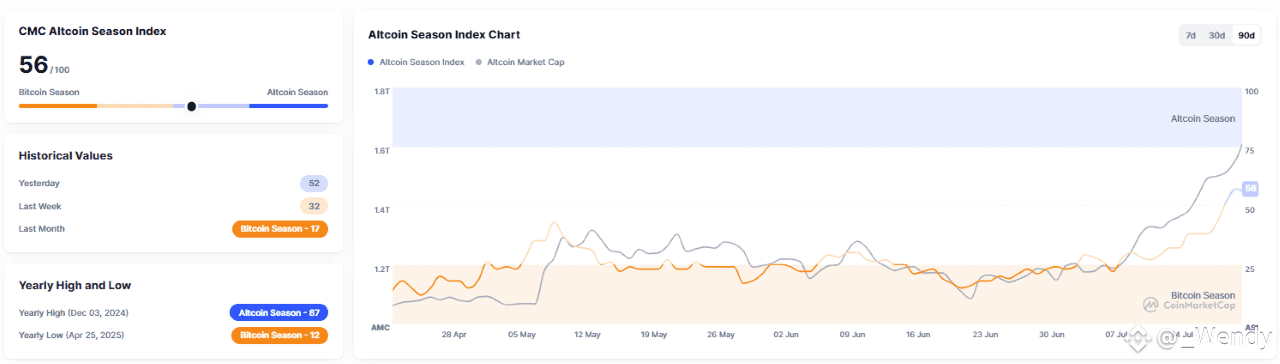This screenshot has height=364, width=1280.
Task: Click the Last Week value badge 32
Action: tap(314, 206)
